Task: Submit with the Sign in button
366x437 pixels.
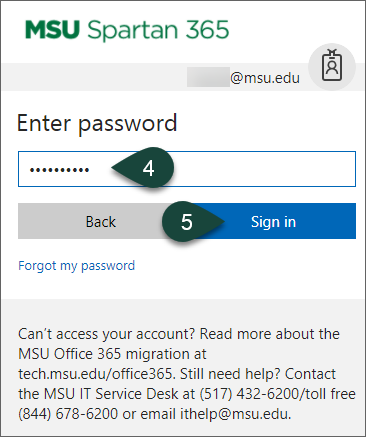Action: pos(273,221)
